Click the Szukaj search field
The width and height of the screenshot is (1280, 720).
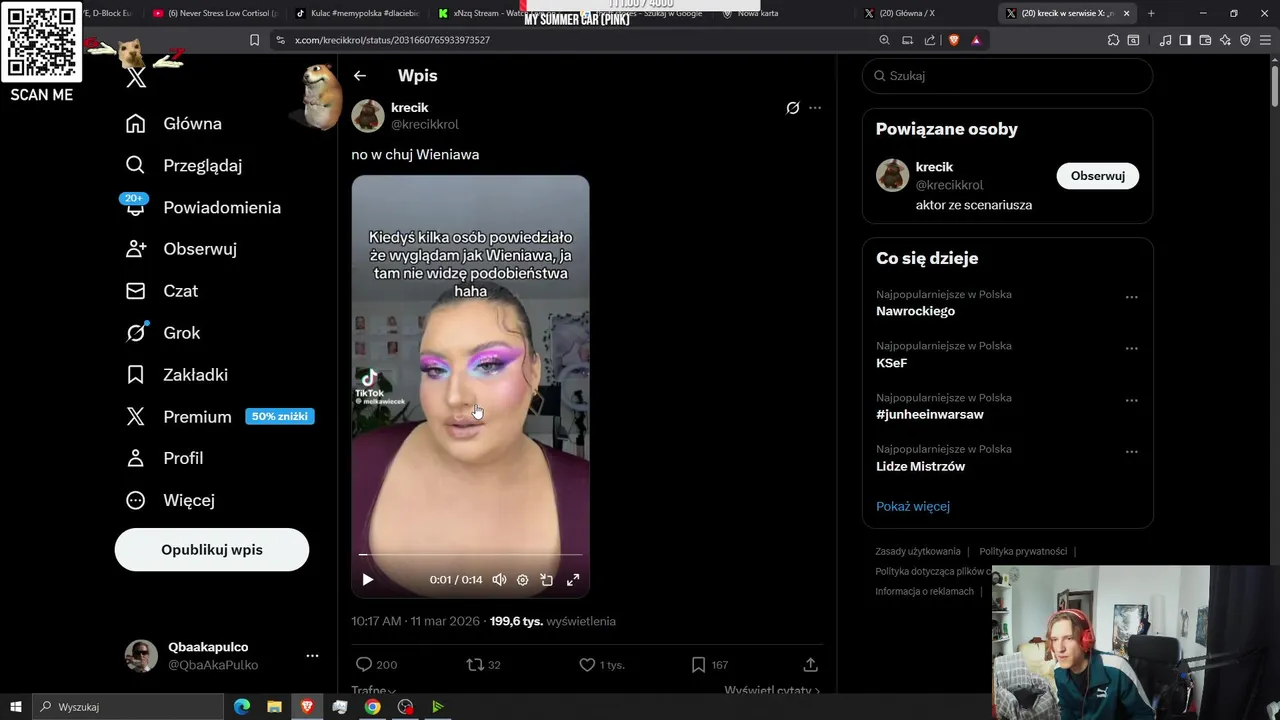[x=1008, y=76]
